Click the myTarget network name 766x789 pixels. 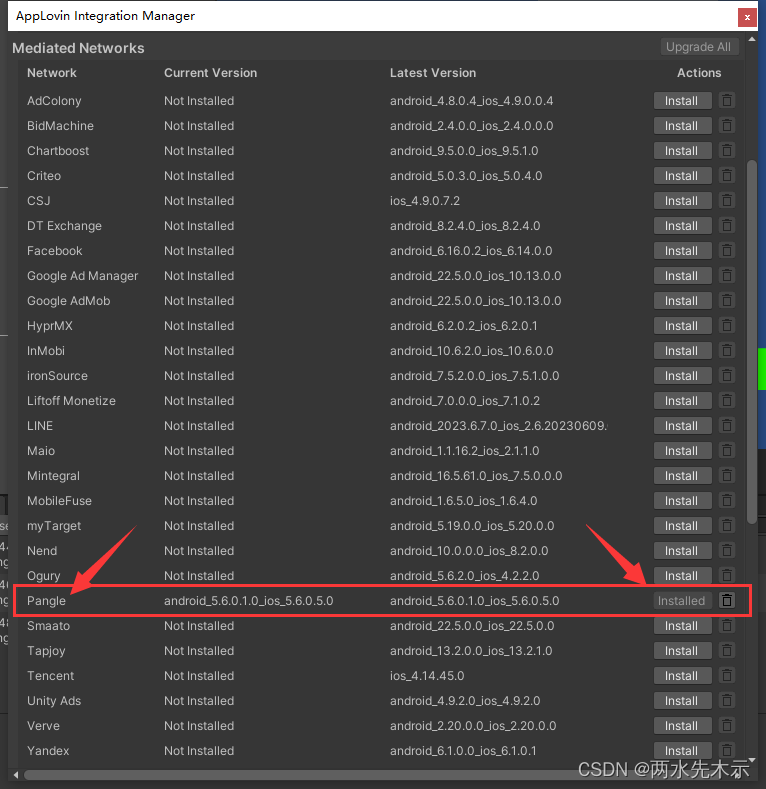[54, 526]
